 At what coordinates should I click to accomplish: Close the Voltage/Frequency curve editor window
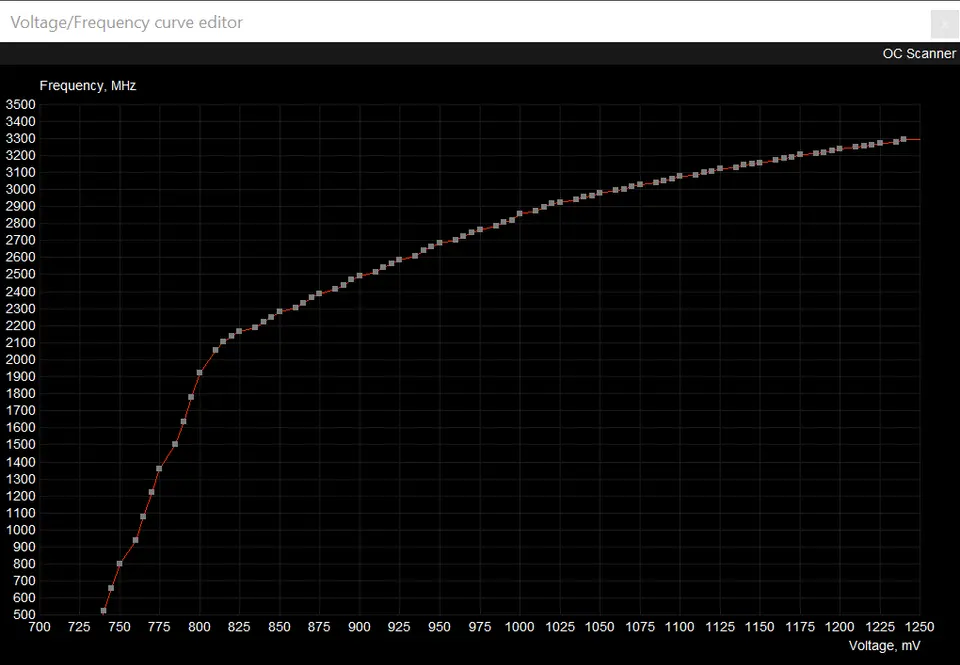point(944,24)
